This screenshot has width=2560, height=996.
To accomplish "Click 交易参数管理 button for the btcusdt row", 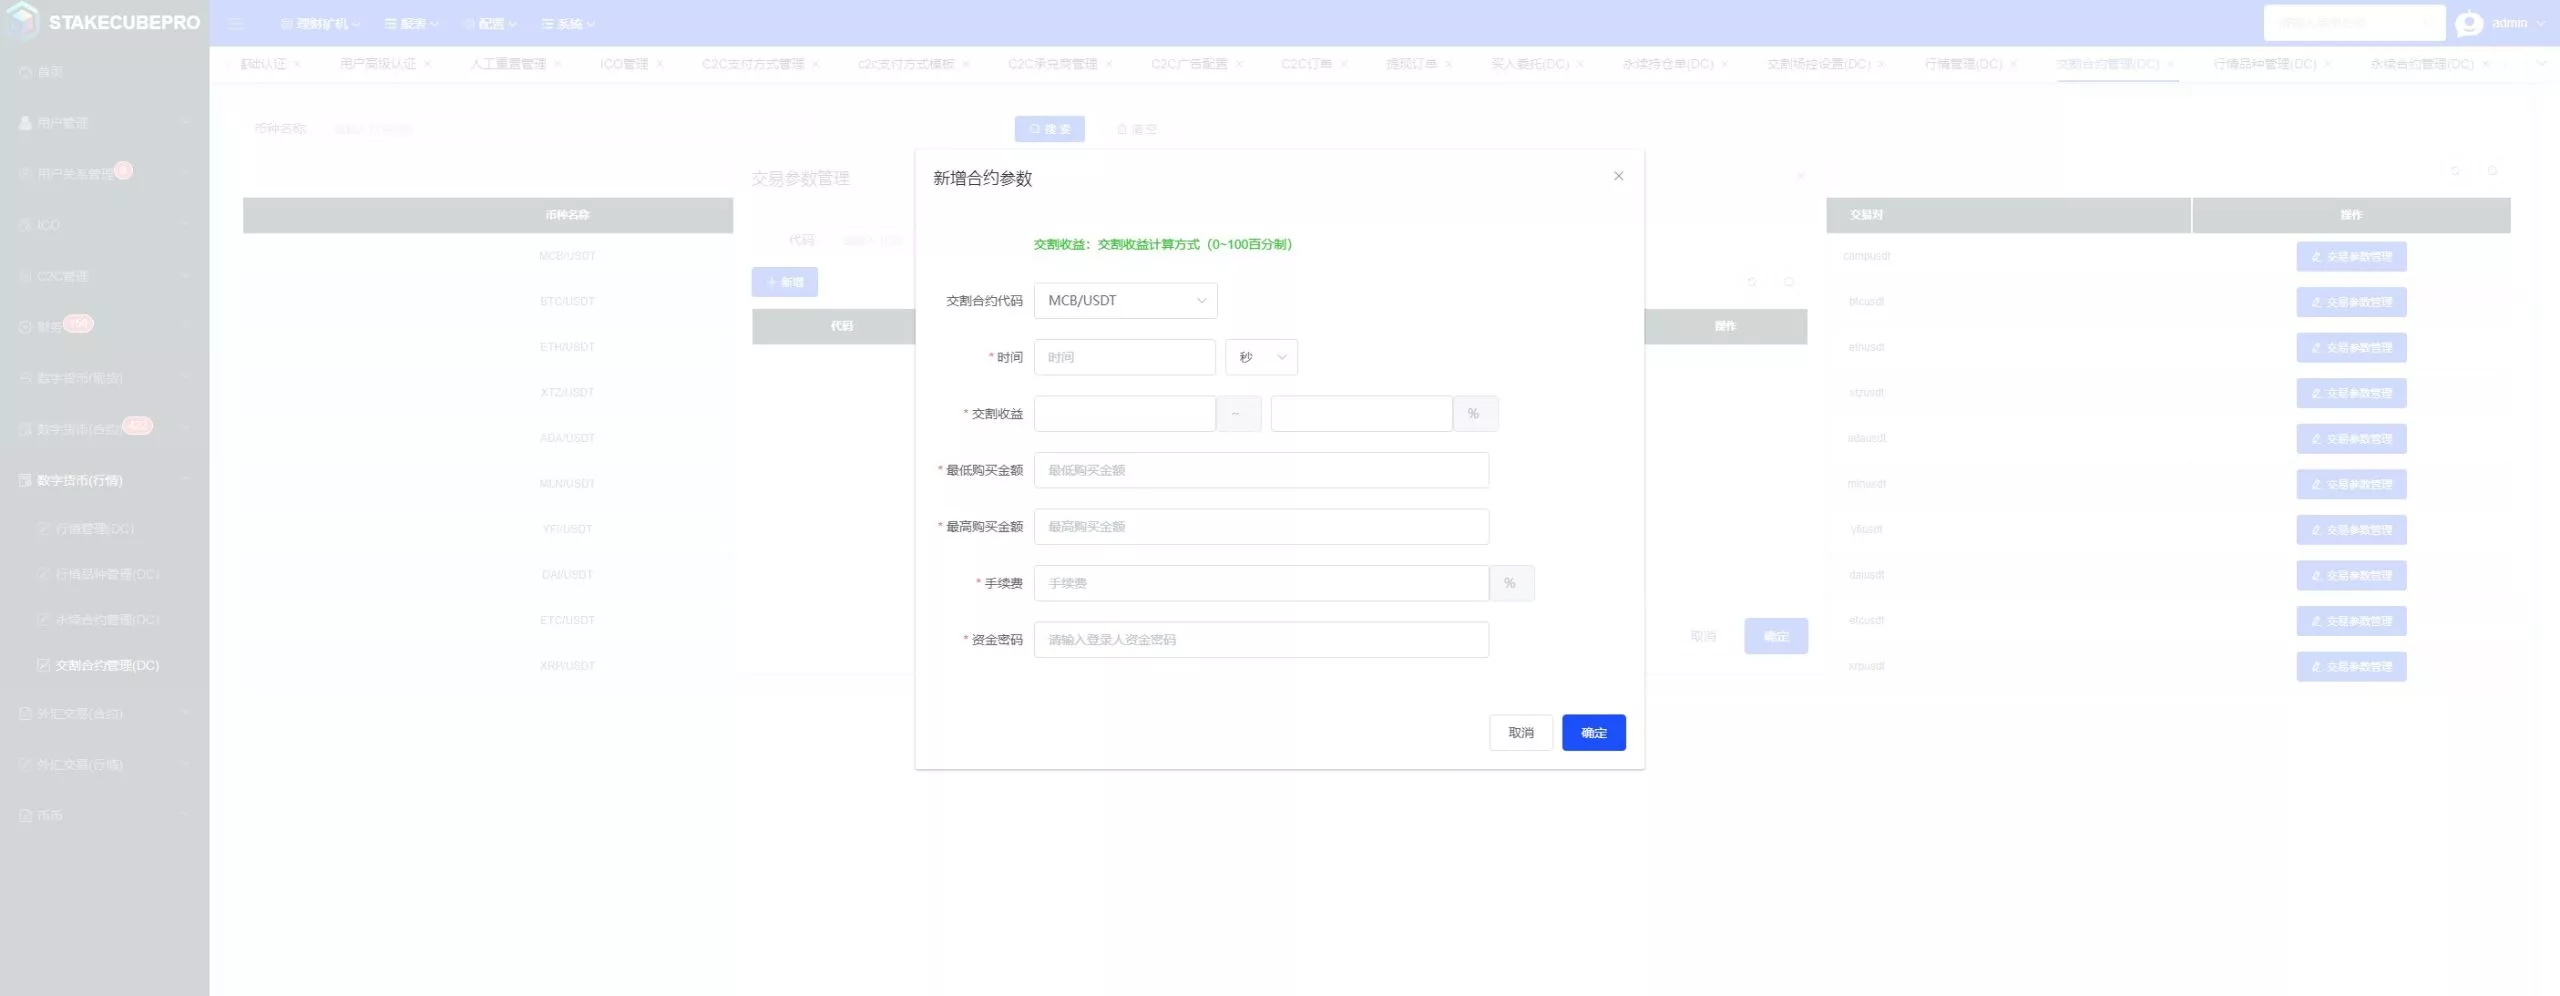I will tap(2351, 302).
